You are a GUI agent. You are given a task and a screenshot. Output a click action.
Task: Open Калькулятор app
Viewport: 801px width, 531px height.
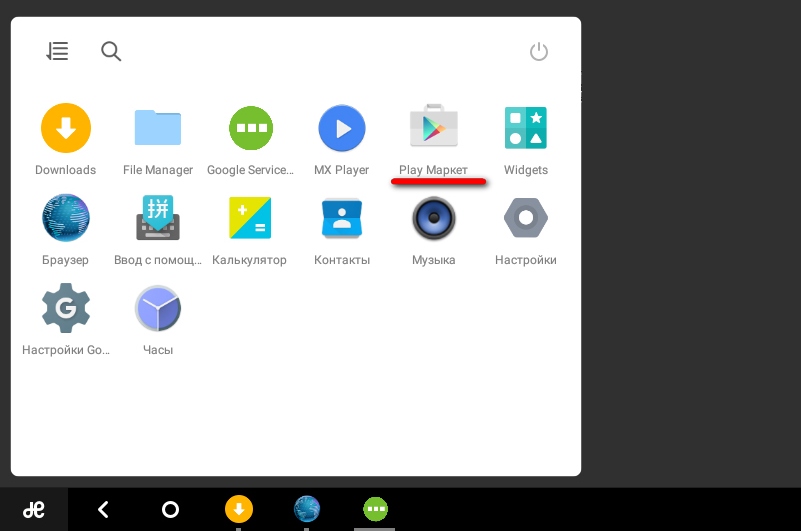pos(250,218)
